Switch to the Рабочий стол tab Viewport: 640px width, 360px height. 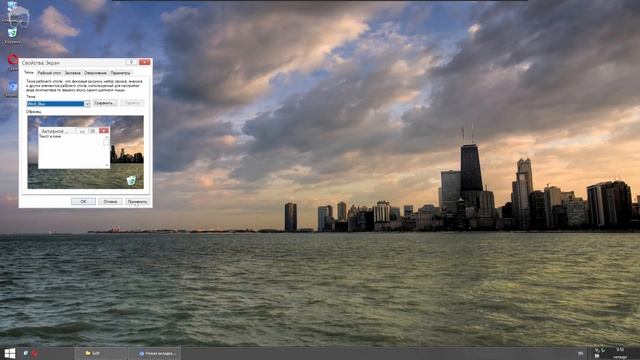(49, 73)
